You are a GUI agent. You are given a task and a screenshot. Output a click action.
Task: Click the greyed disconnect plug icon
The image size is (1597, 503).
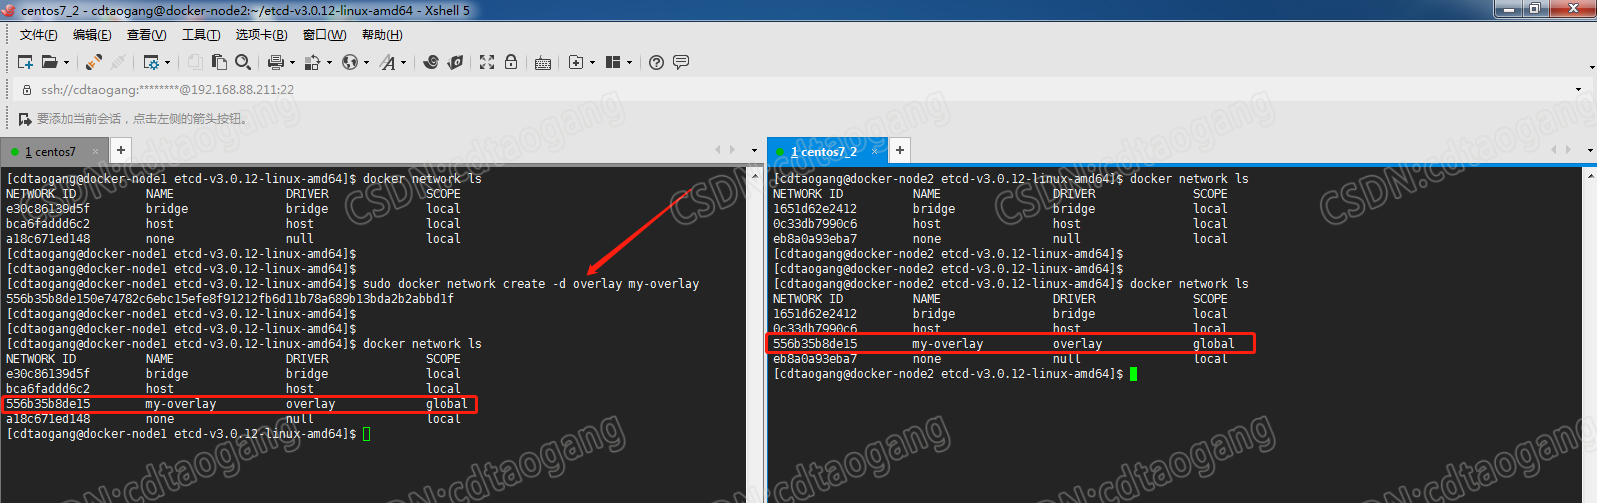[118, 62]
